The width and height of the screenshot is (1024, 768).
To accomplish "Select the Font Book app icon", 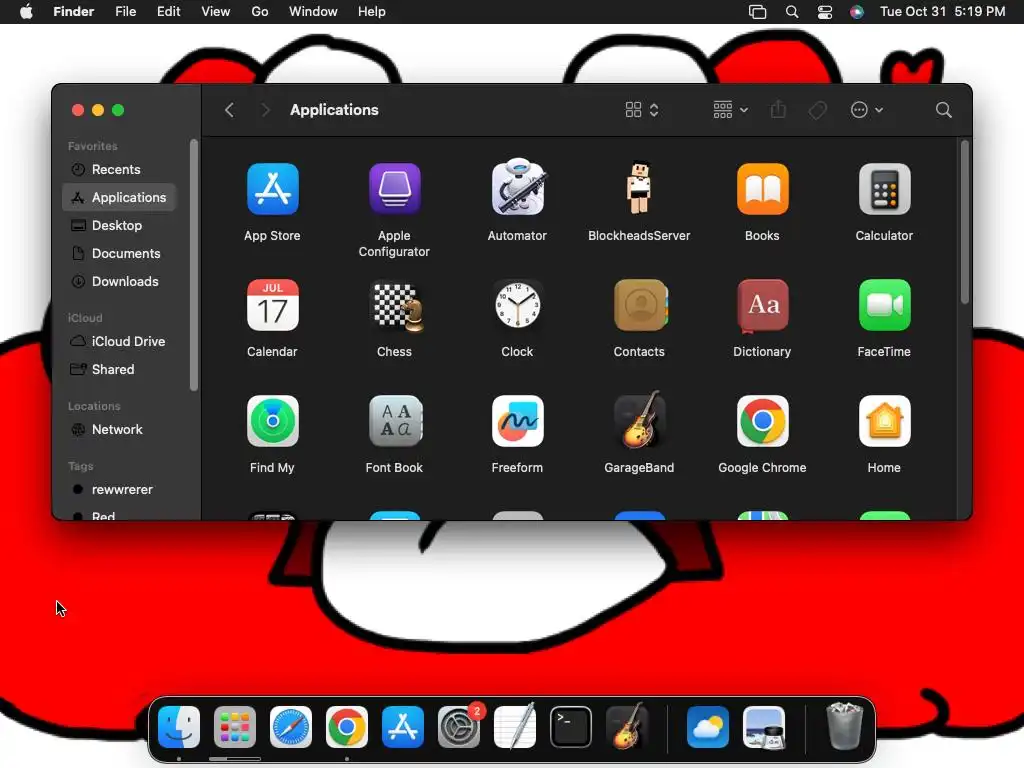I will coord(396,421).
